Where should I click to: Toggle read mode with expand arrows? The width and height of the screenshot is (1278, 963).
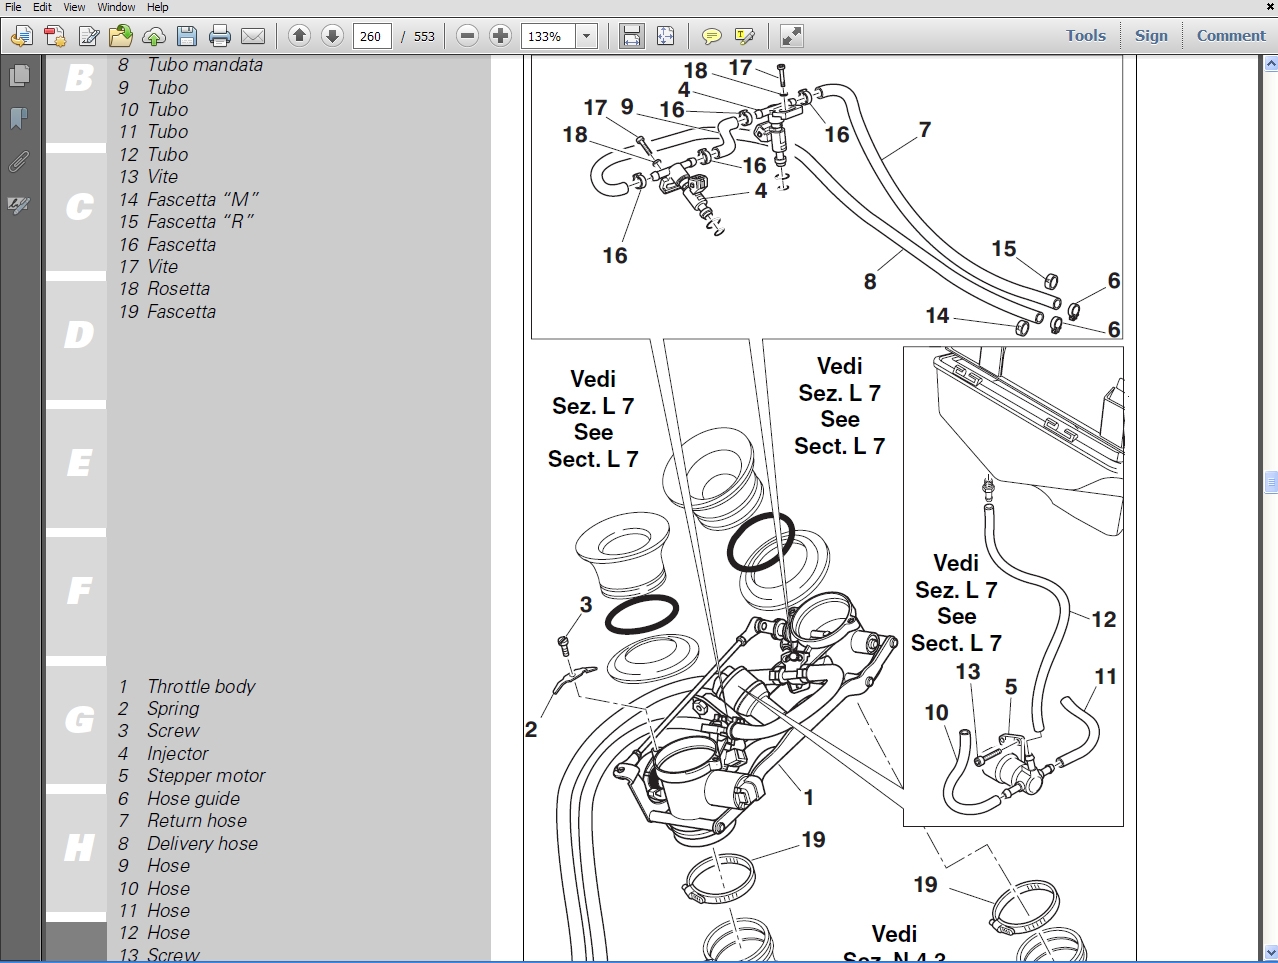tap(791, 37)
